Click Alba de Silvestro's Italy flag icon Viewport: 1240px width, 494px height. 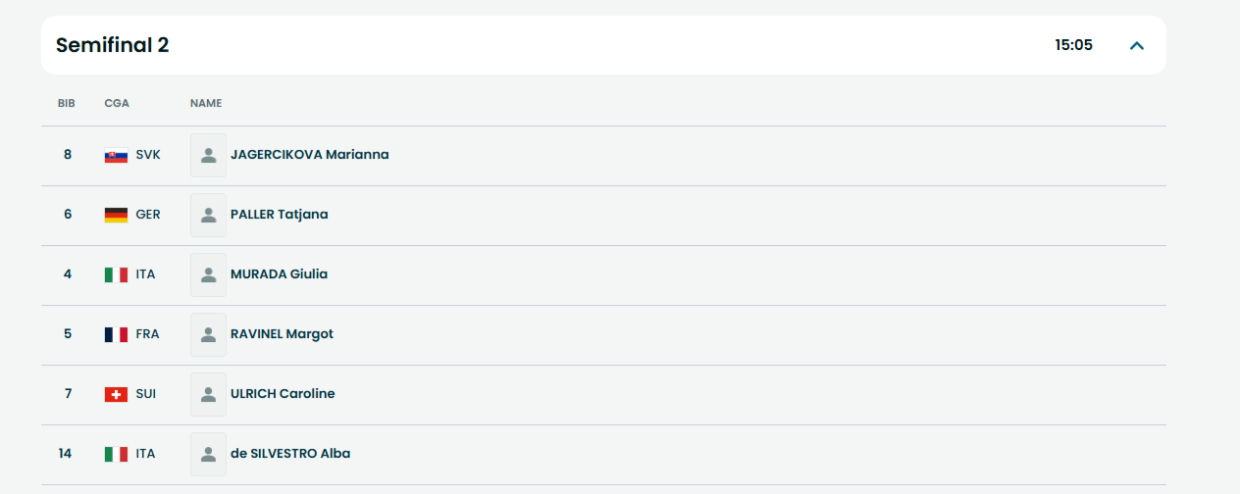(116, 454)
